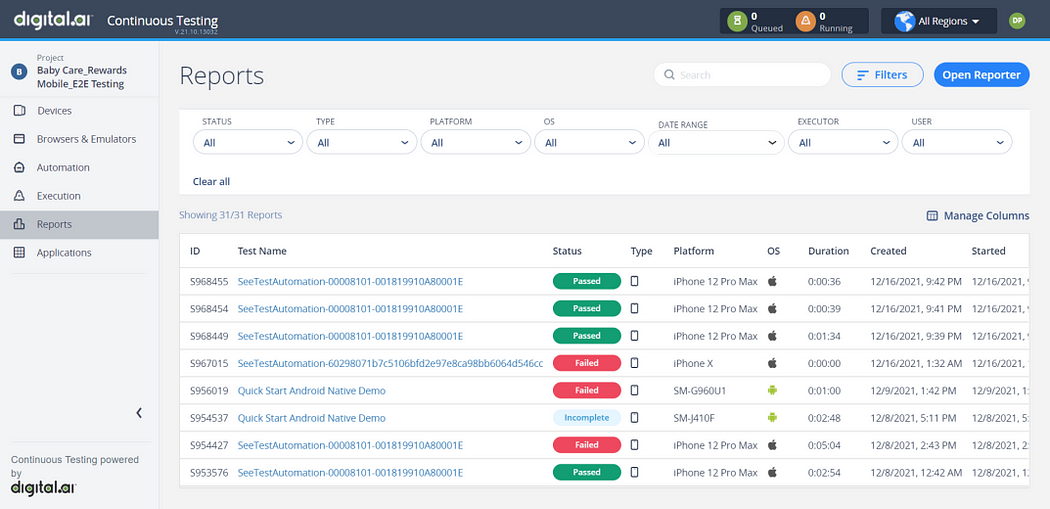Click the Passed badge in row S968454
The height and width of the screenshot is (509, 1050).
[587, 308]
